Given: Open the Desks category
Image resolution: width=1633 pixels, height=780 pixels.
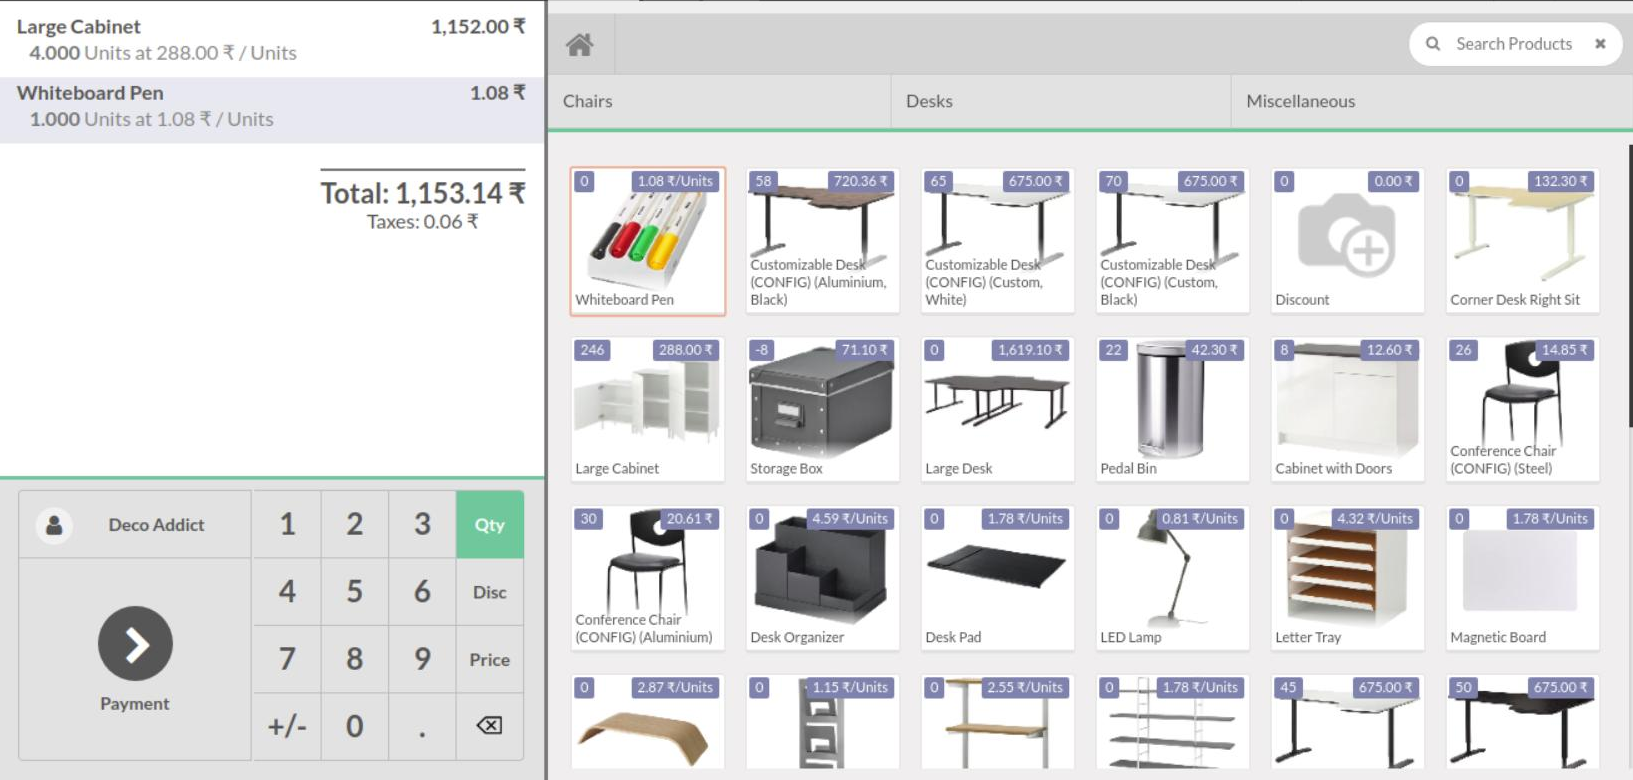Looking at the screenshot, I should pyautogui.click(x=929, y=101).
